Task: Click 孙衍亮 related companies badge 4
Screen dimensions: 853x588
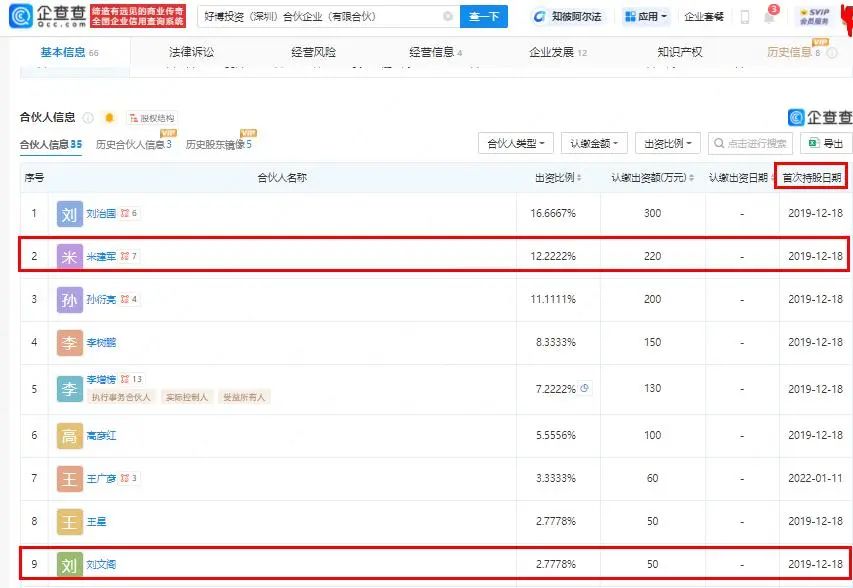Action: (129, 299)
